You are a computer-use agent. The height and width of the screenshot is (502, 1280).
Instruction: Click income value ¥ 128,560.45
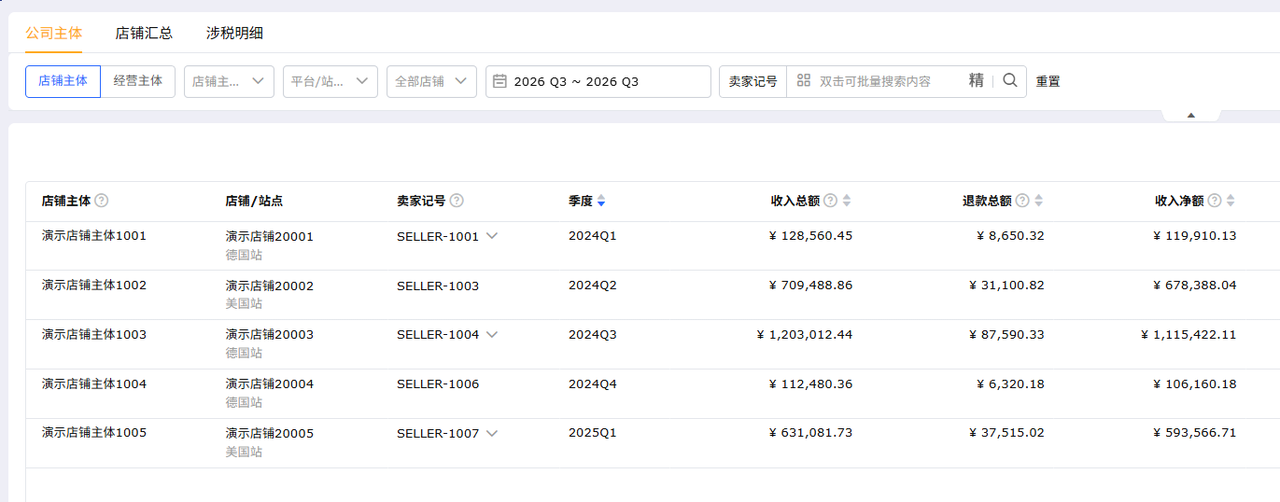(811, 236)
